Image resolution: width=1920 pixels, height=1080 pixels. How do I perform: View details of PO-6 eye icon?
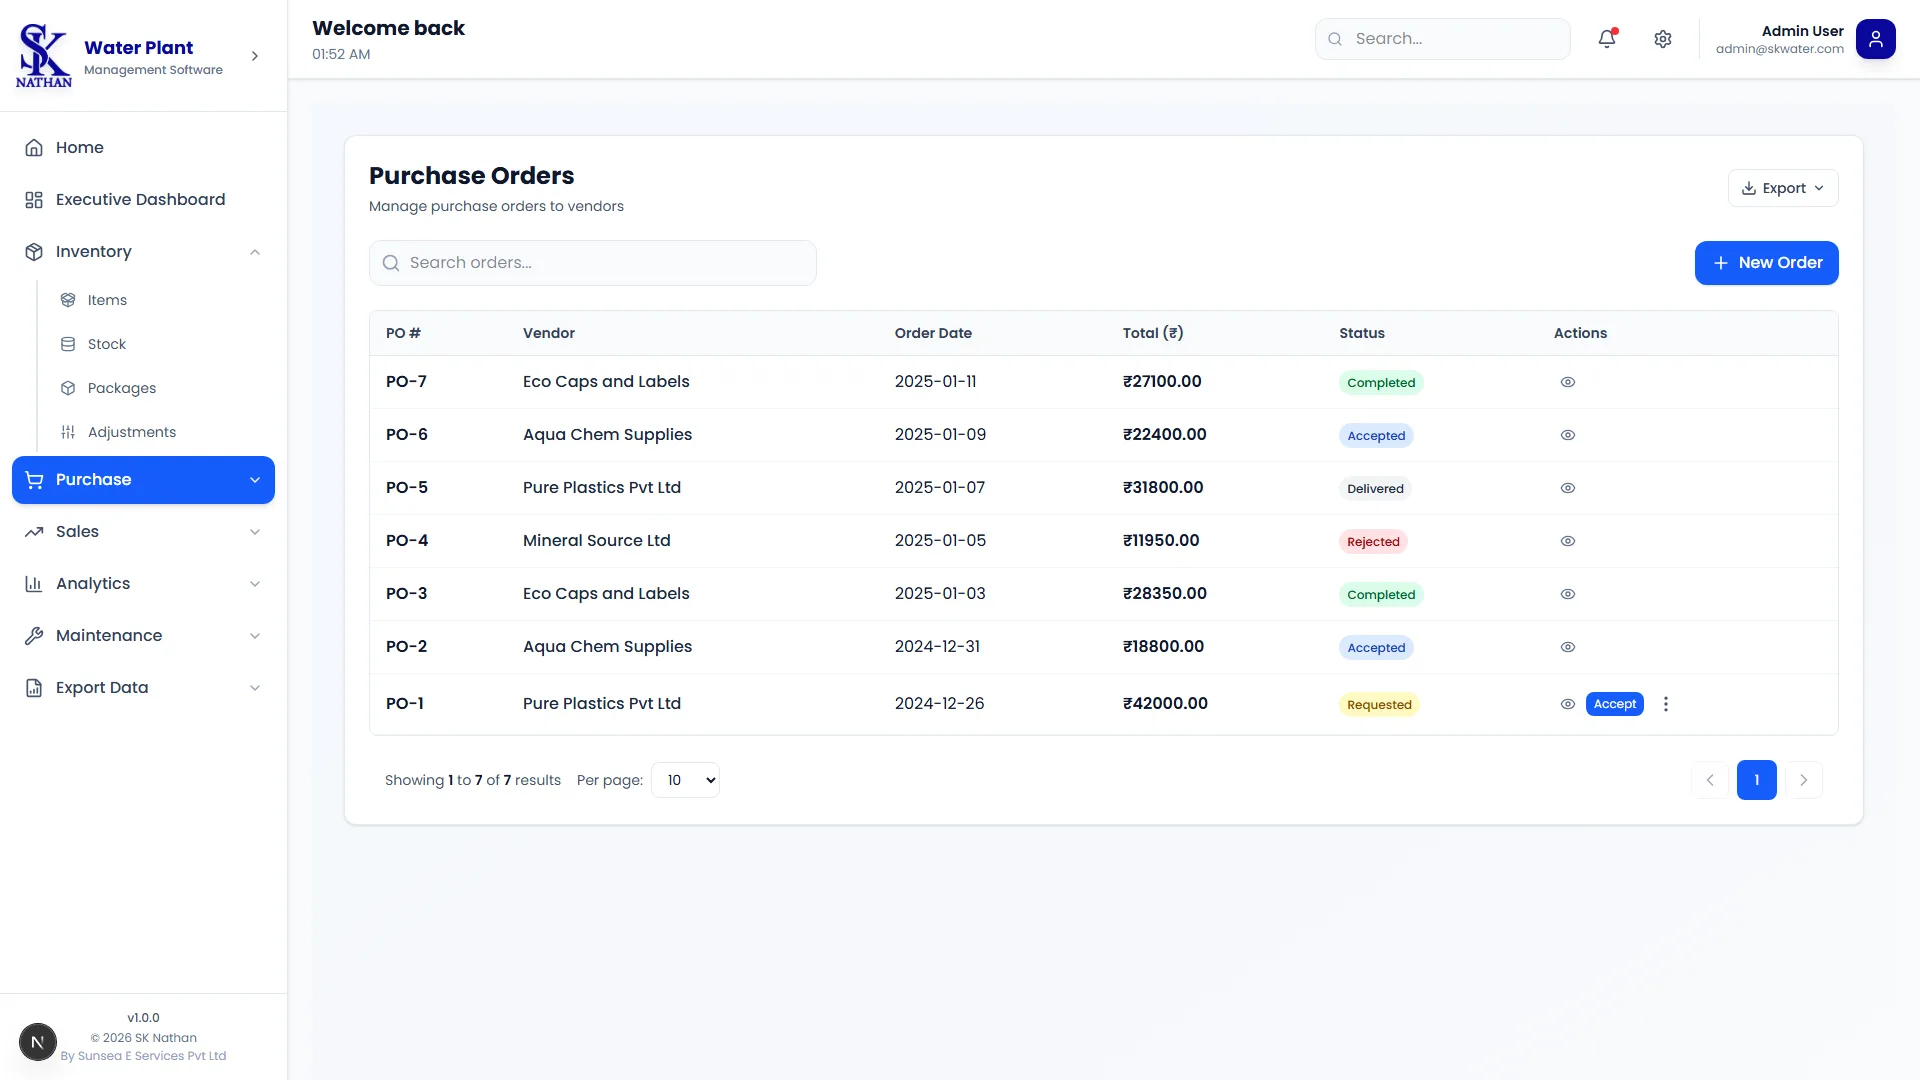pos(1567,435)
